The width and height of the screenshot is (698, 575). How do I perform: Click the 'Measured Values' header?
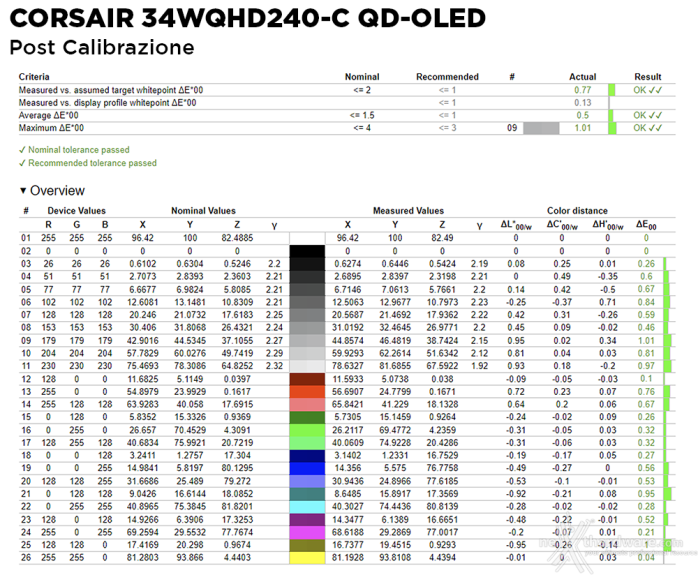point(408,211)
